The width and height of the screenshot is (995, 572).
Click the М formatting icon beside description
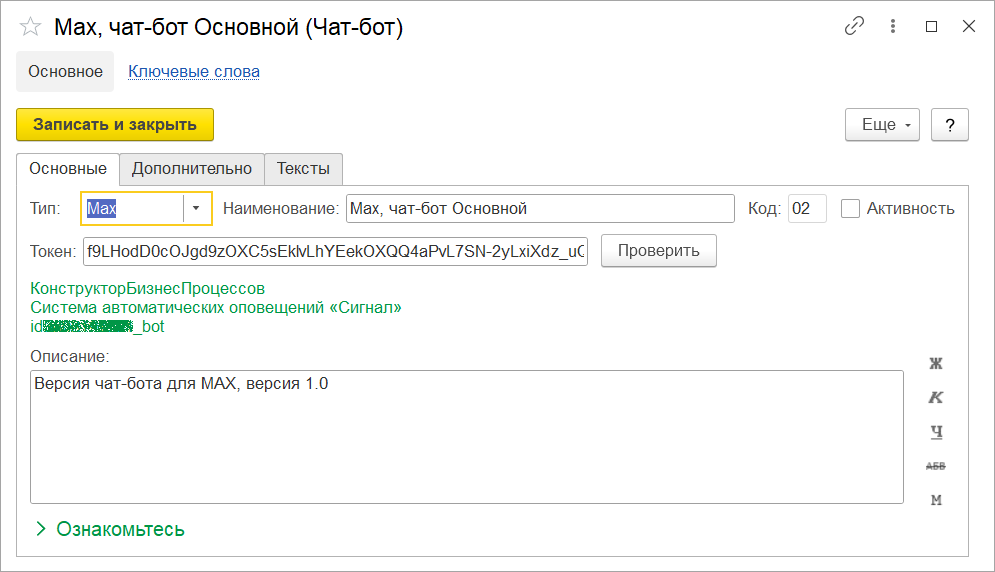pos(936,500)
